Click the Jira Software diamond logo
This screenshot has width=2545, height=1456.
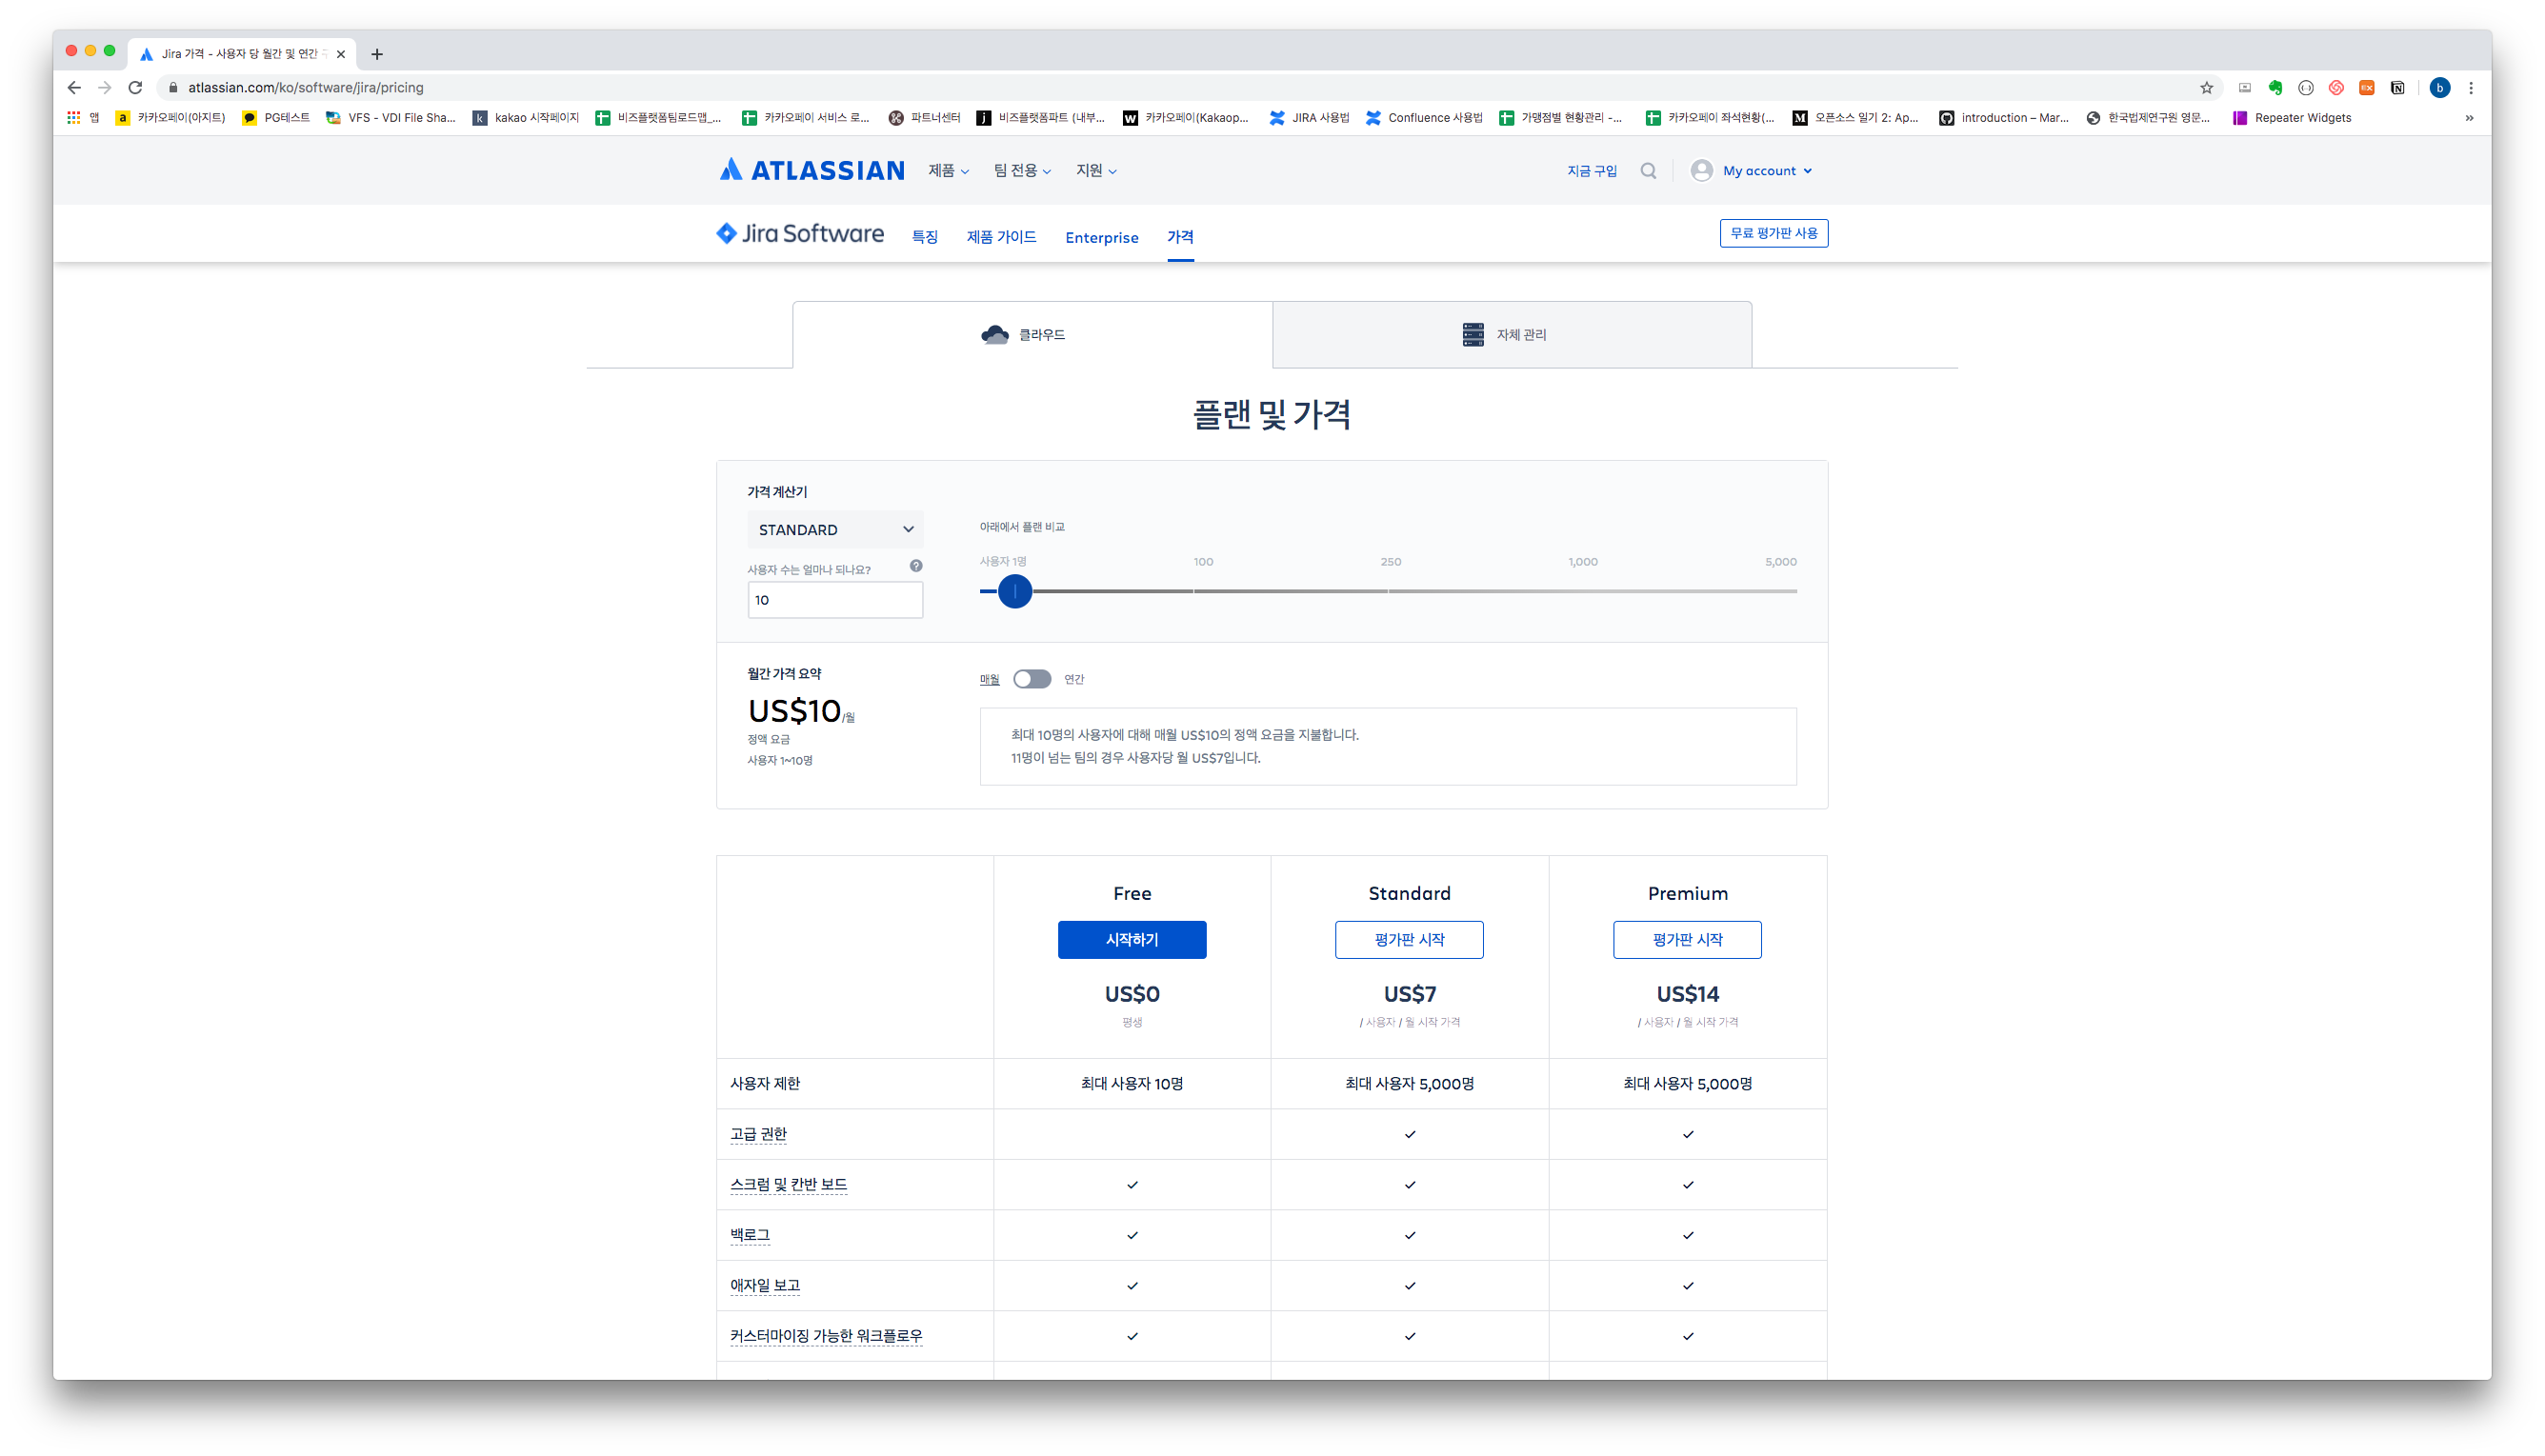(x=727, y=233)
